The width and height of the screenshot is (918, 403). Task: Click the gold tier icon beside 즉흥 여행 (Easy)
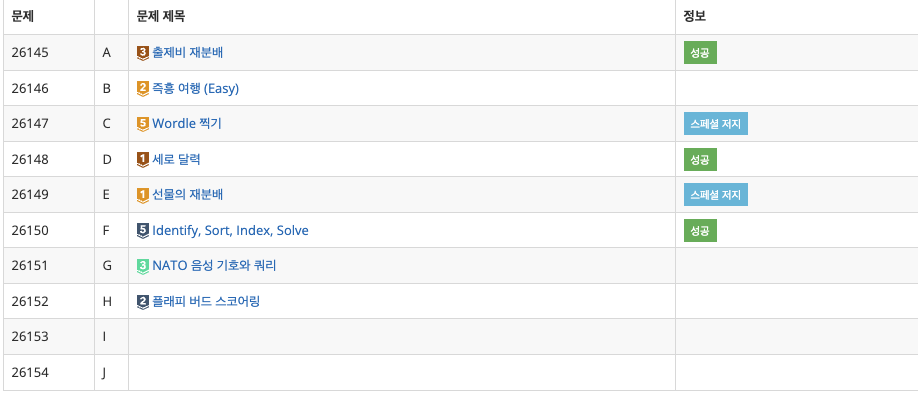coord(142,88)
